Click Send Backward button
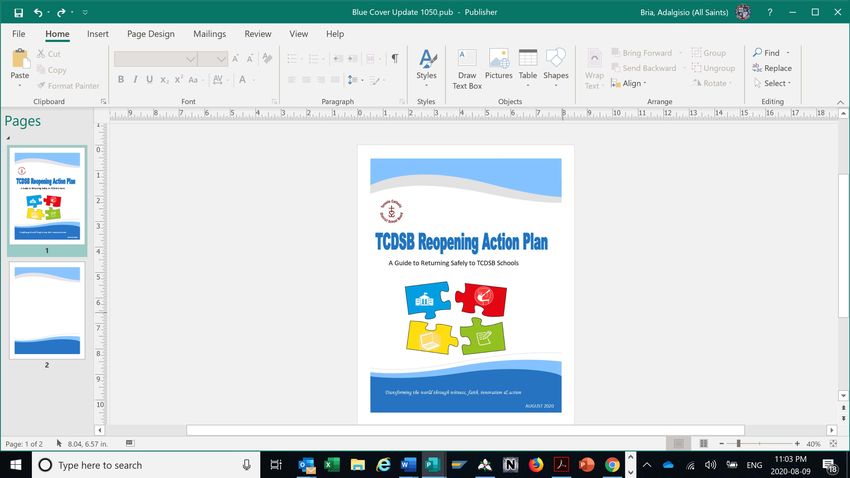The width and height of the screenshot is (850, 478). coord(644,68)
